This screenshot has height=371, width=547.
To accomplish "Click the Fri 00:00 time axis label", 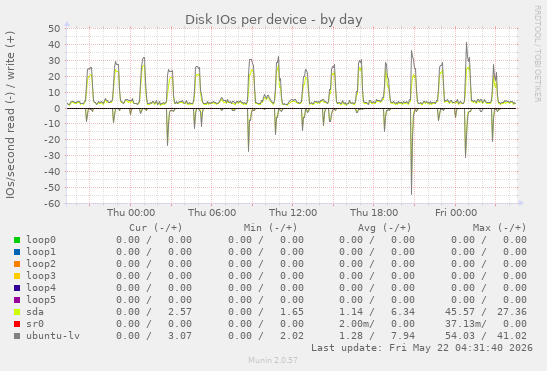I will click(456, 213).
